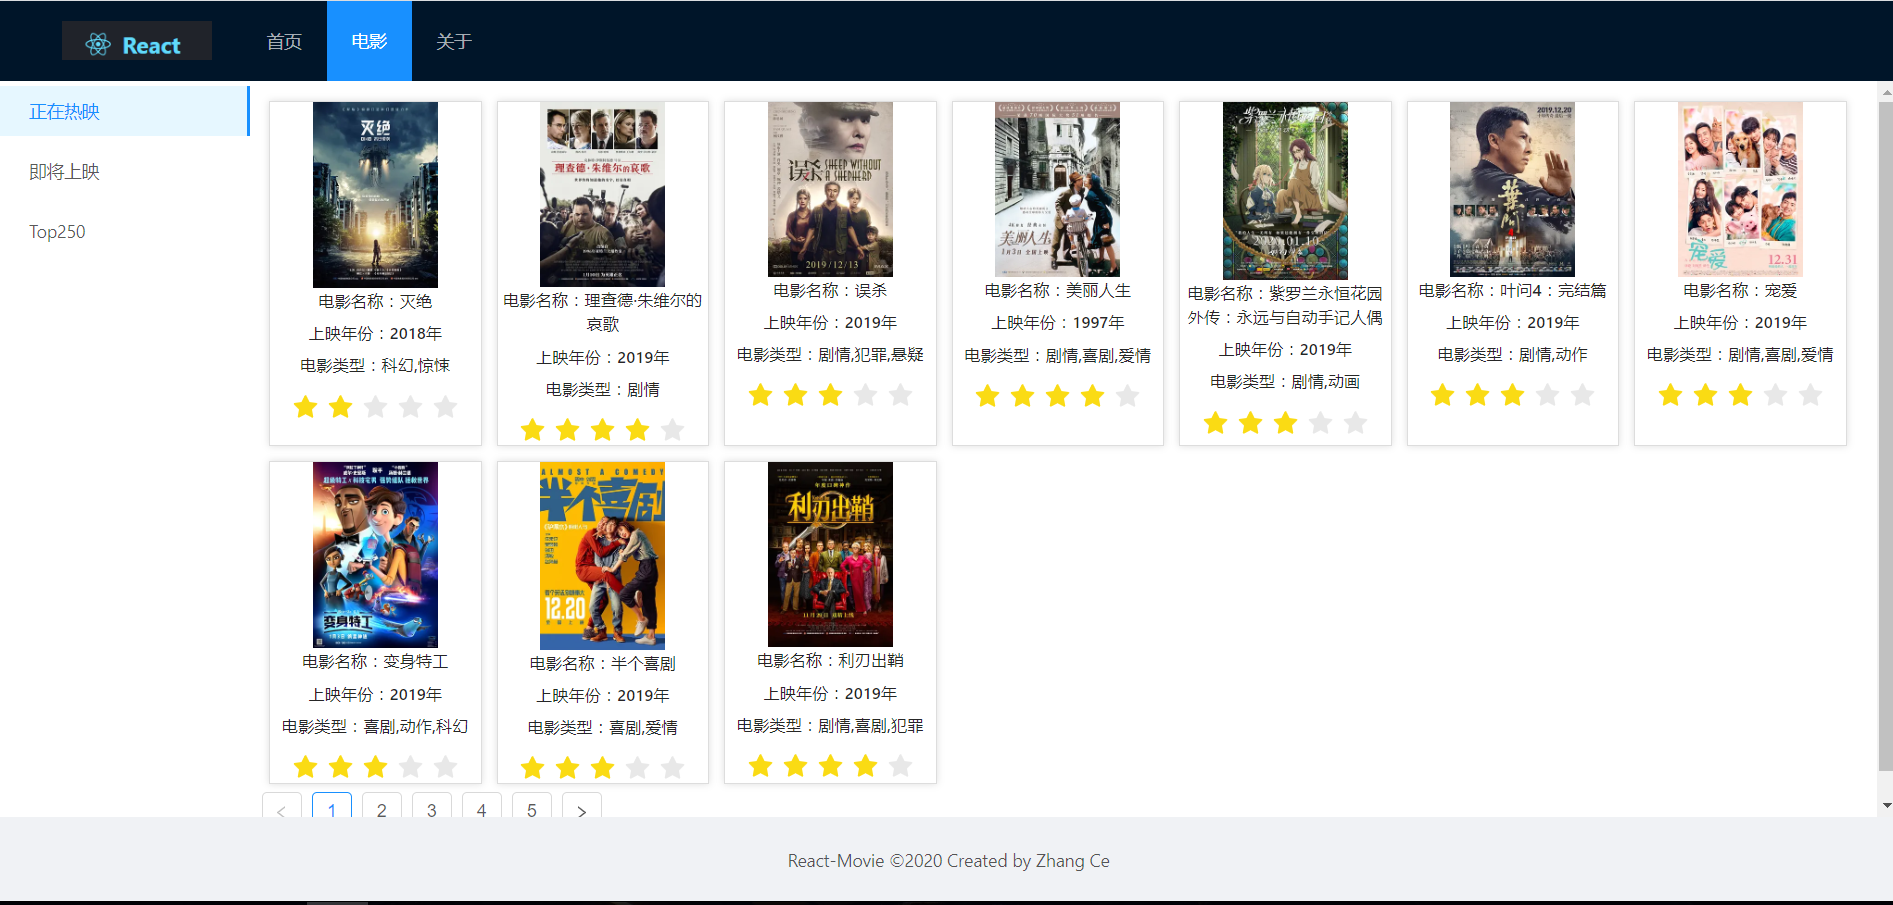
Task: Click third star of 紫罗兰永恒花园 rating
Action: (x=1286, y=423)
